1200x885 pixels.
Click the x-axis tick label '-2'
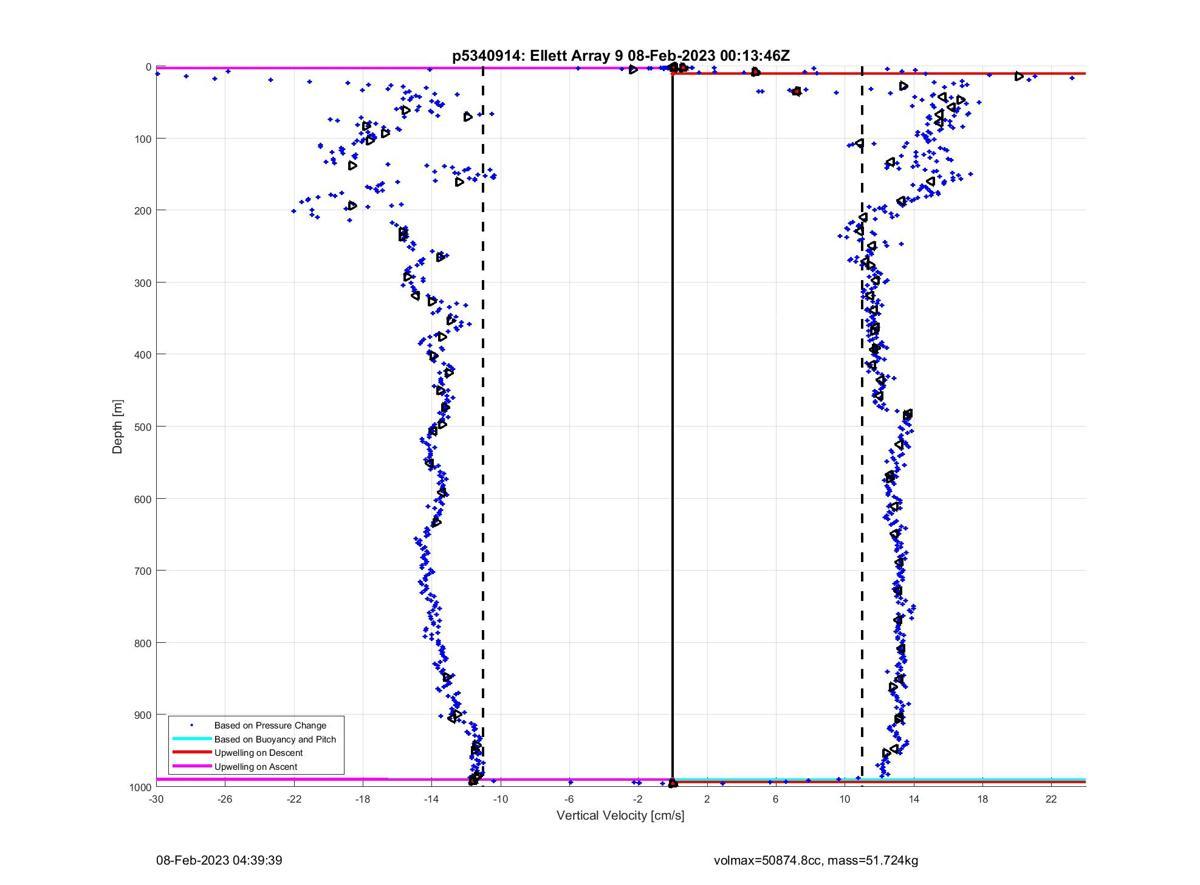click(x=638, y=799)
